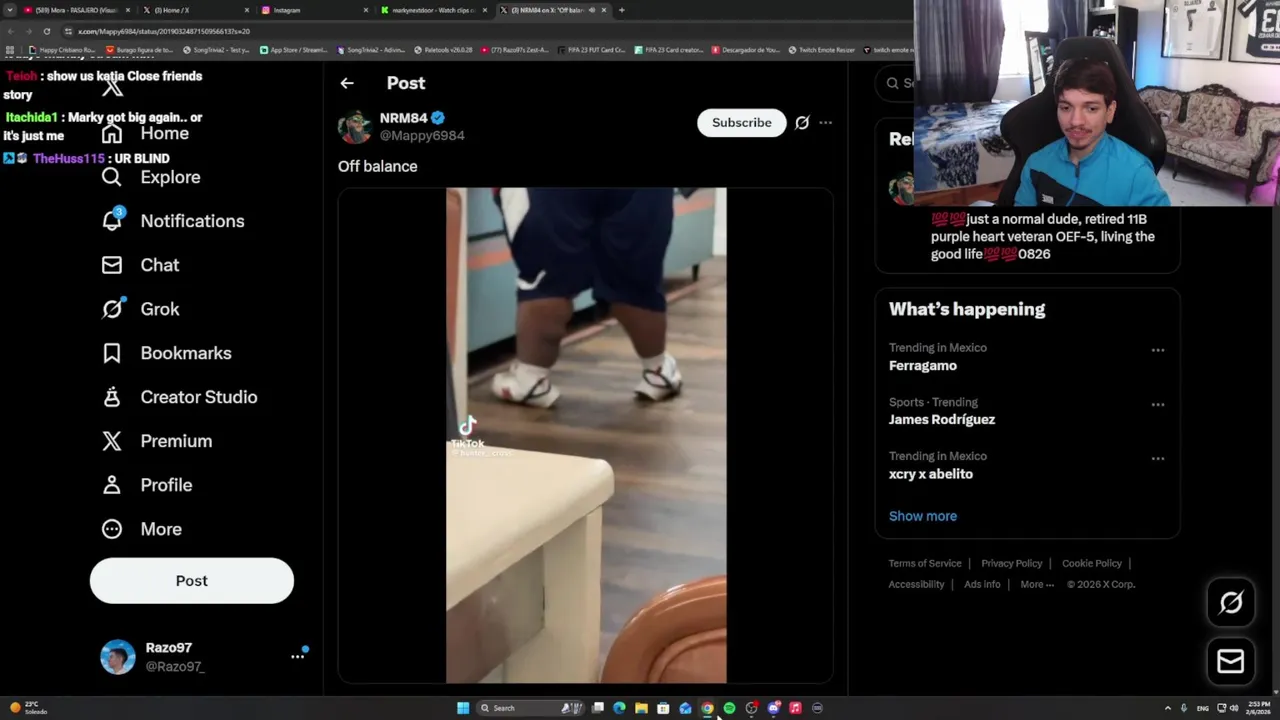Click the @Mappy6984 handle
This screenshot has width=1280, height=720.
tap(422, 136)
